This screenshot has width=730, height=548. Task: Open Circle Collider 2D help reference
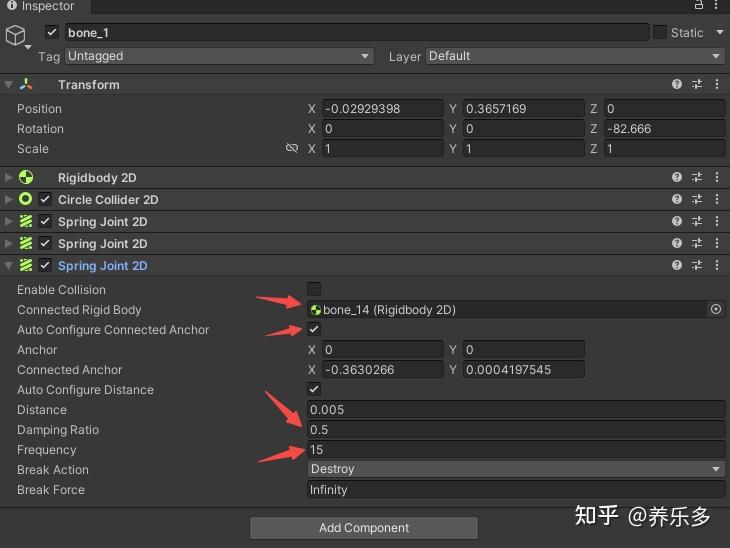pos(676,199)
